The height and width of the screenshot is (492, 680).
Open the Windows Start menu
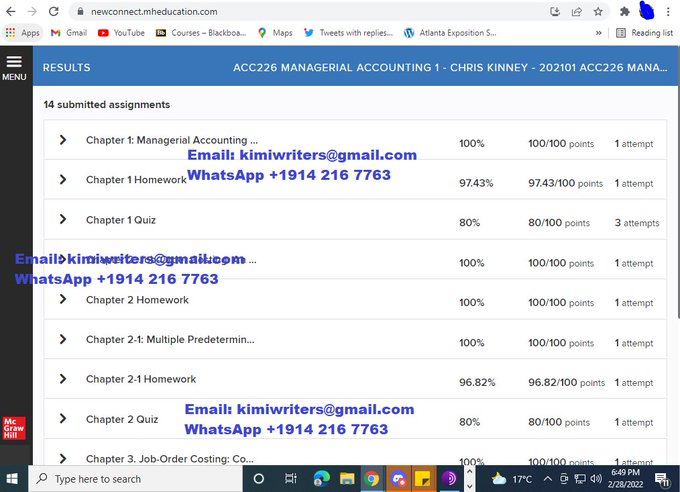[x=12, y=479]
